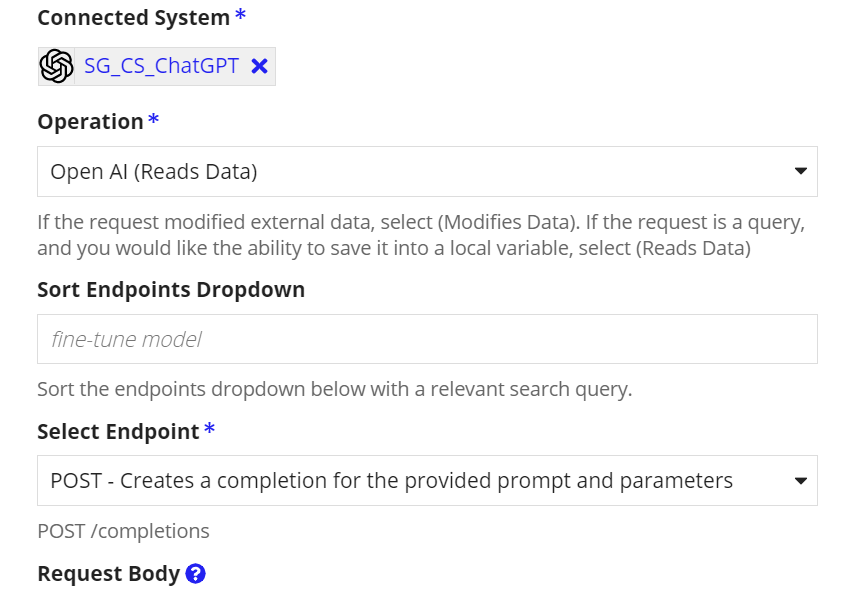Remove SG_CS_ChatGPT using the X icon

tap(259, 67)
